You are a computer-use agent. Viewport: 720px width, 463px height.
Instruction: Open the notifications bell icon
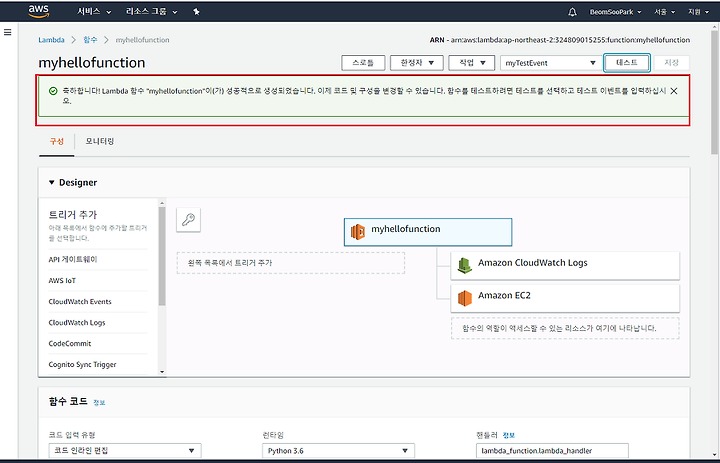pyautogui.click(x=572, y=12)
